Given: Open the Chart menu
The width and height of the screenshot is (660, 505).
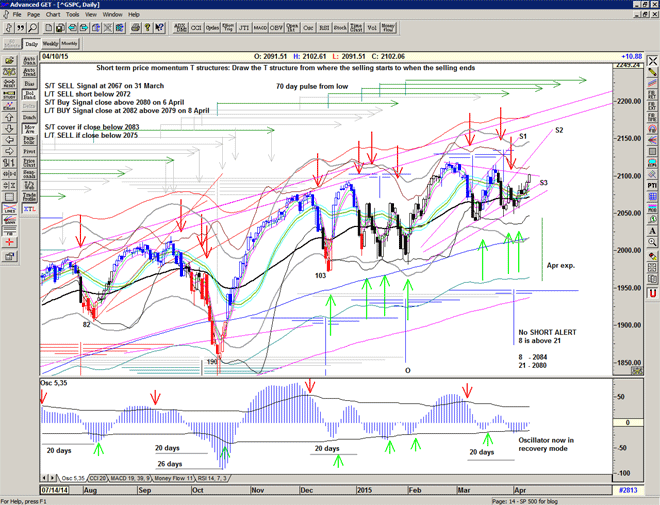Looking at the screenshot, I should point(52,15).
